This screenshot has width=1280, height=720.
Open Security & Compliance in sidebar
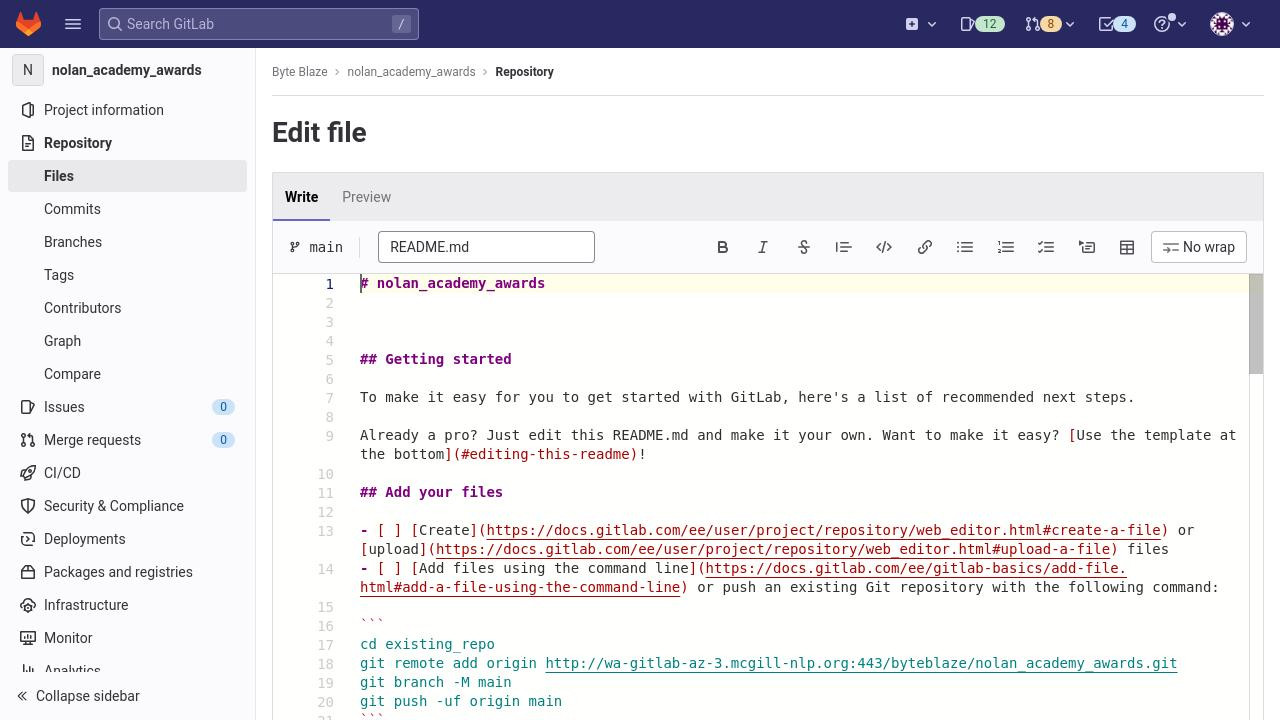coord(127,506)
